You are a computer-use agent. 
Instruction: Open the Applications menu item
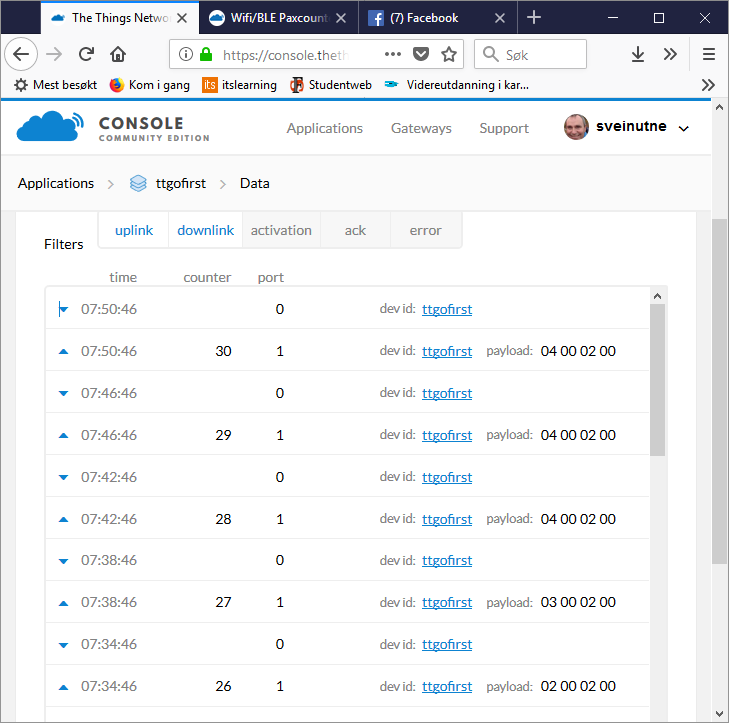click(325, 128)
